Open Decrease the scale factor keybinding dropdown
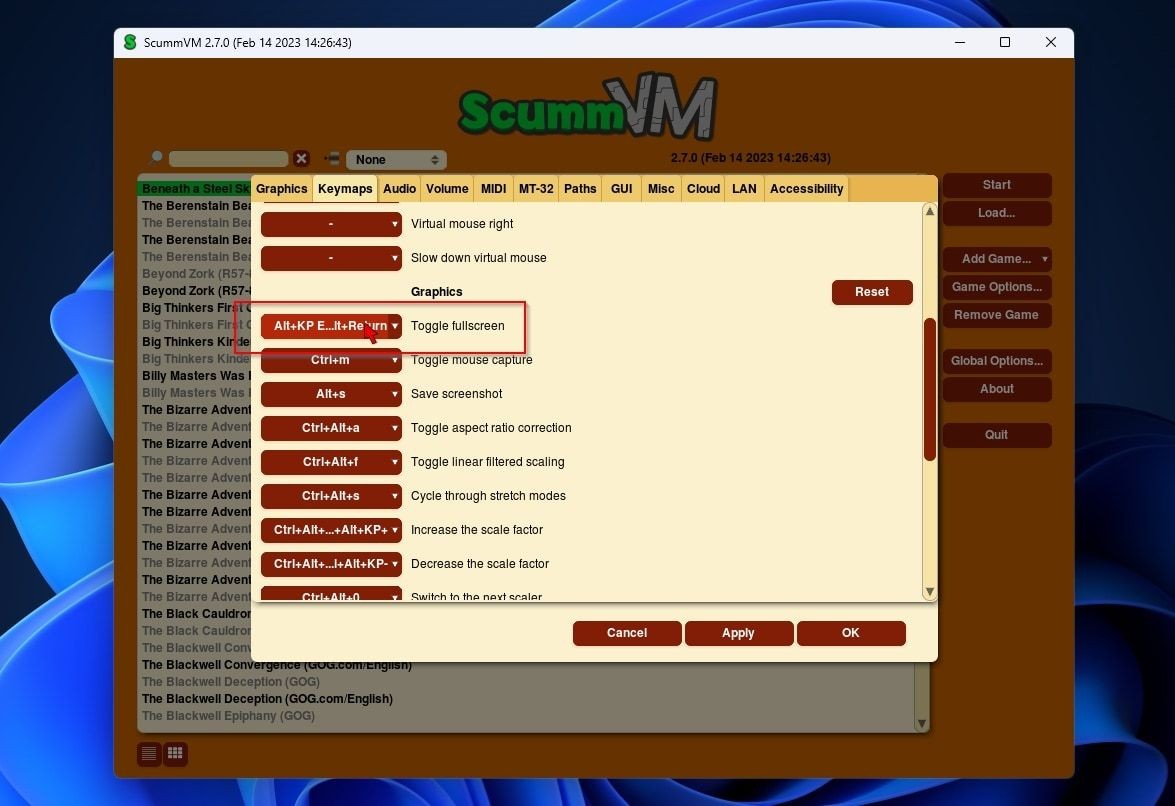 click(331, 564)
